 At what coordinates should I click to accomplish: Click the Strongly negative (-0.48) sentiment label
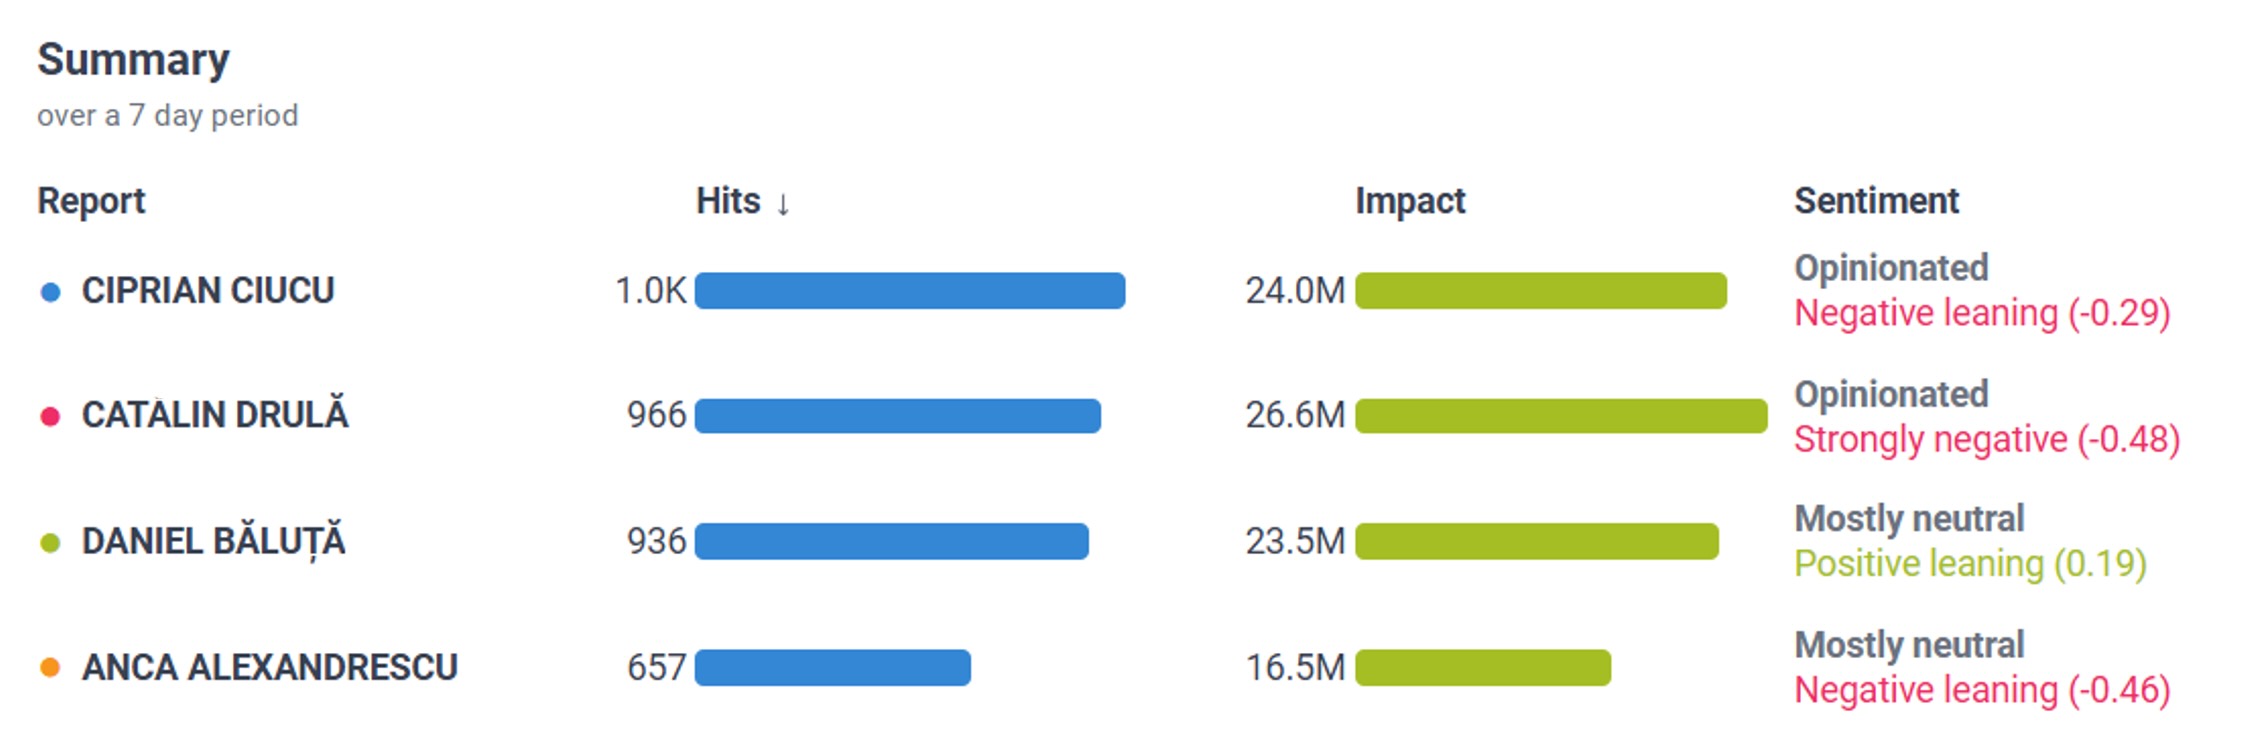[1986, 439]
